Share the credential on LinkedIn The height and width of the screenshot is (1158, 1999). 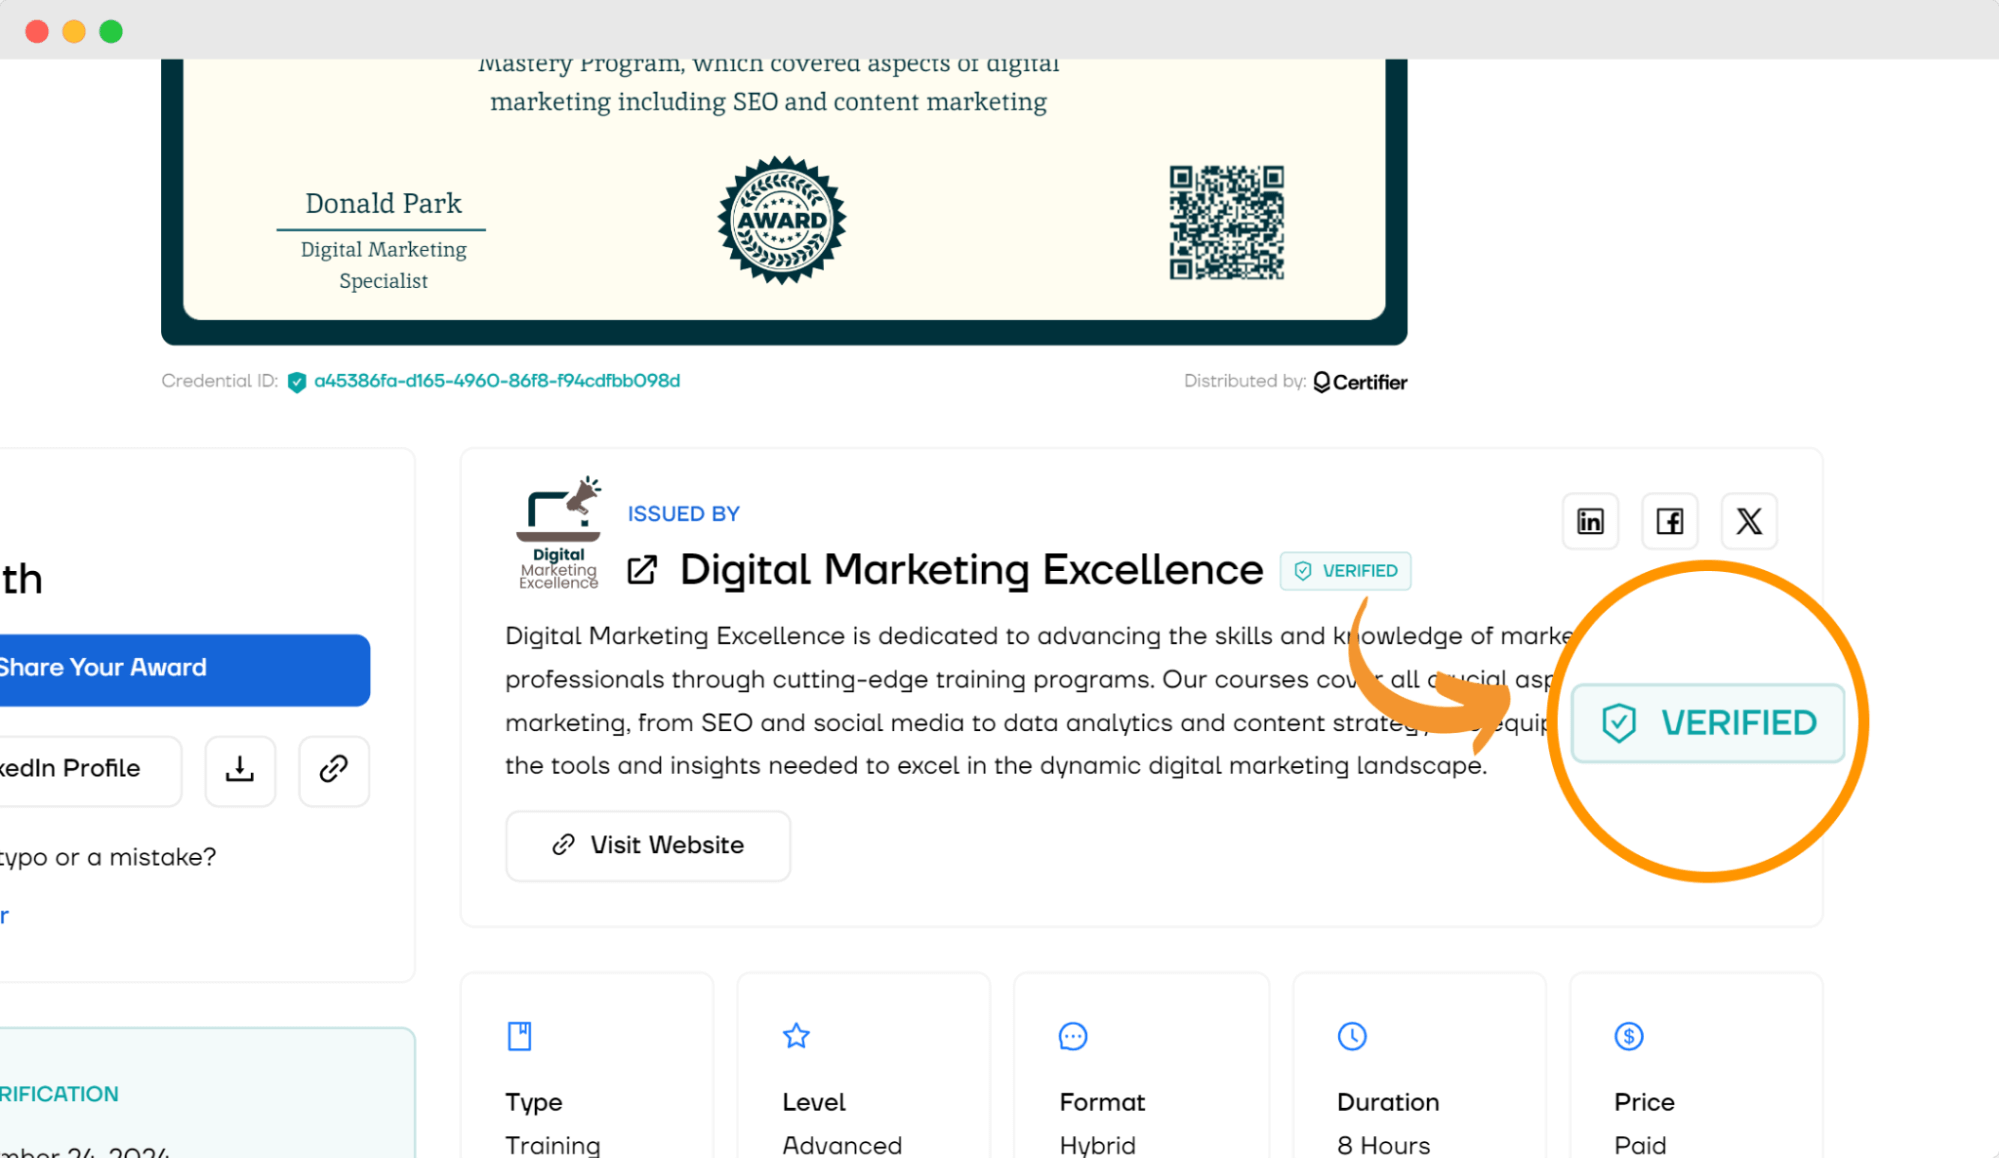coord(1590,521)
